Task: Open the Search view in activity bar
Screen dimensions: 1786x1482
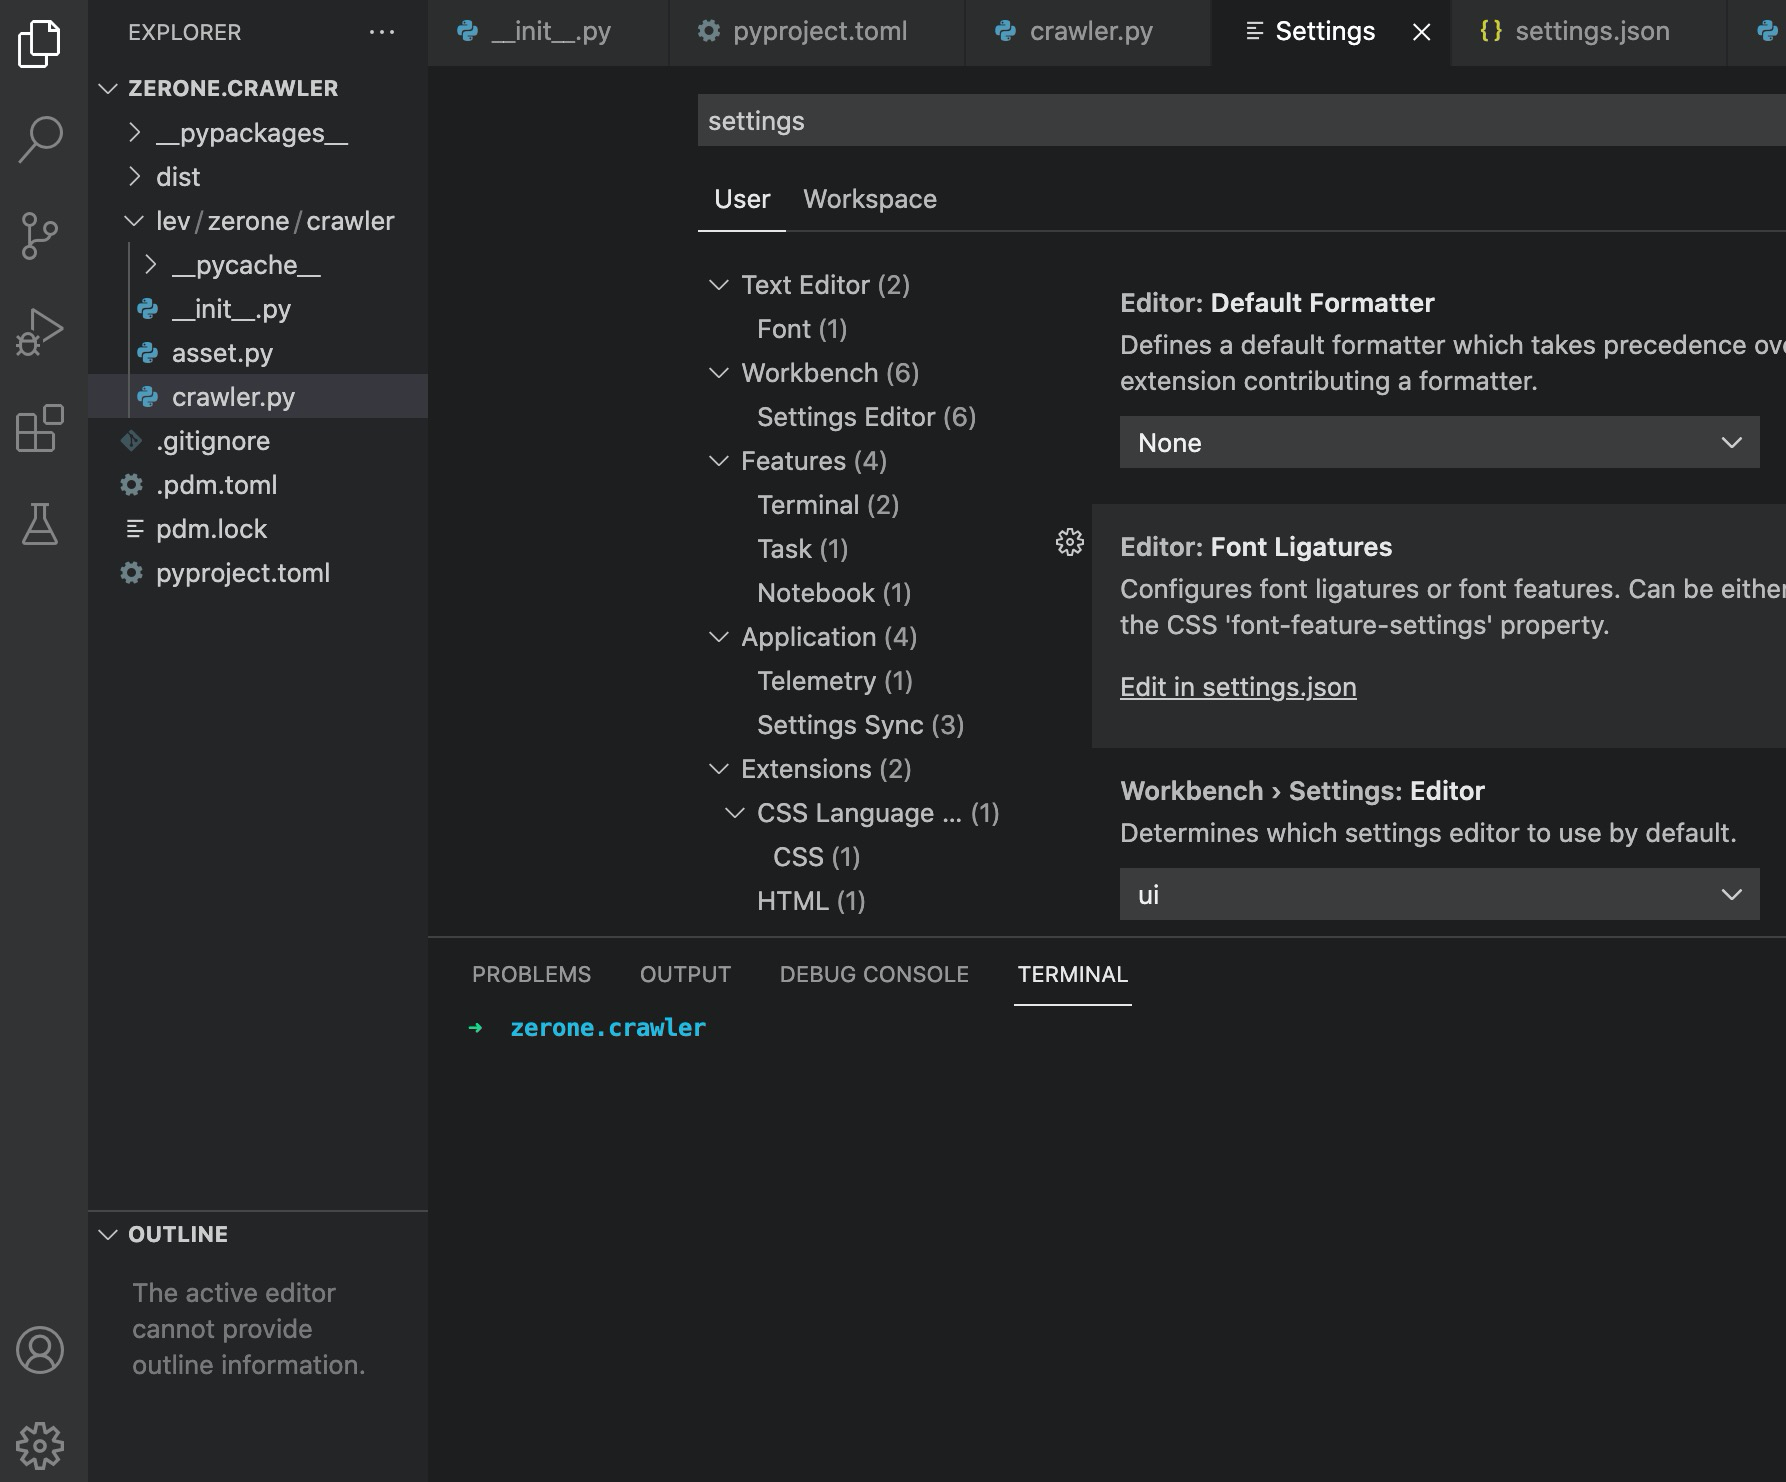Action: point(40,139)
